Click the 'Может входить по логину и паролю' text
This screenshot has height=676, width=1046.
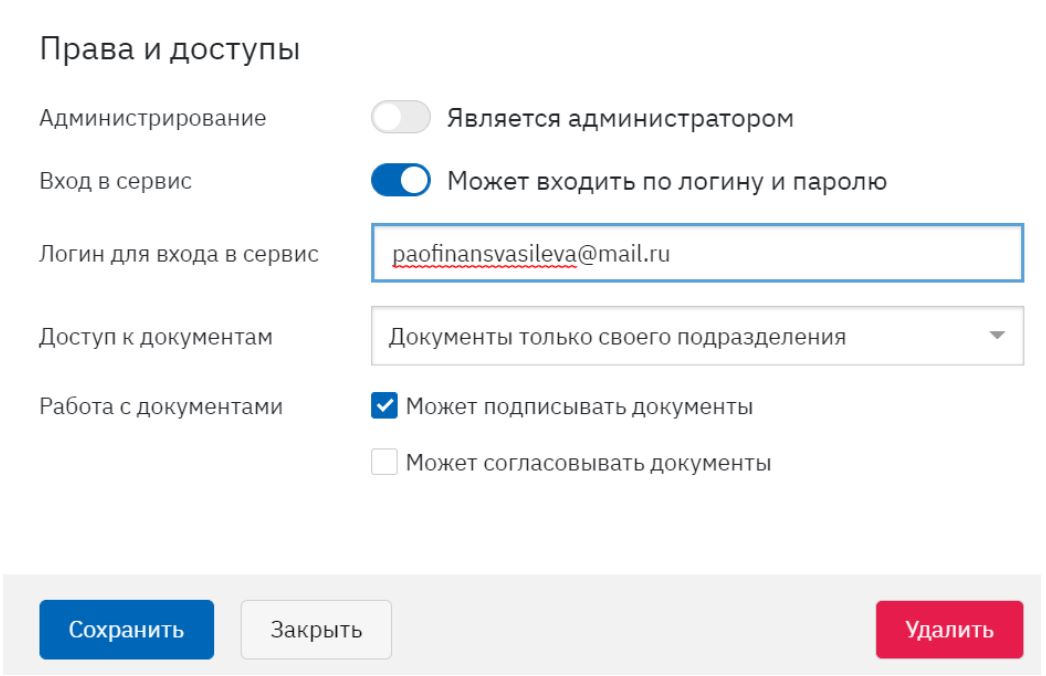click(x=666, y=181)
